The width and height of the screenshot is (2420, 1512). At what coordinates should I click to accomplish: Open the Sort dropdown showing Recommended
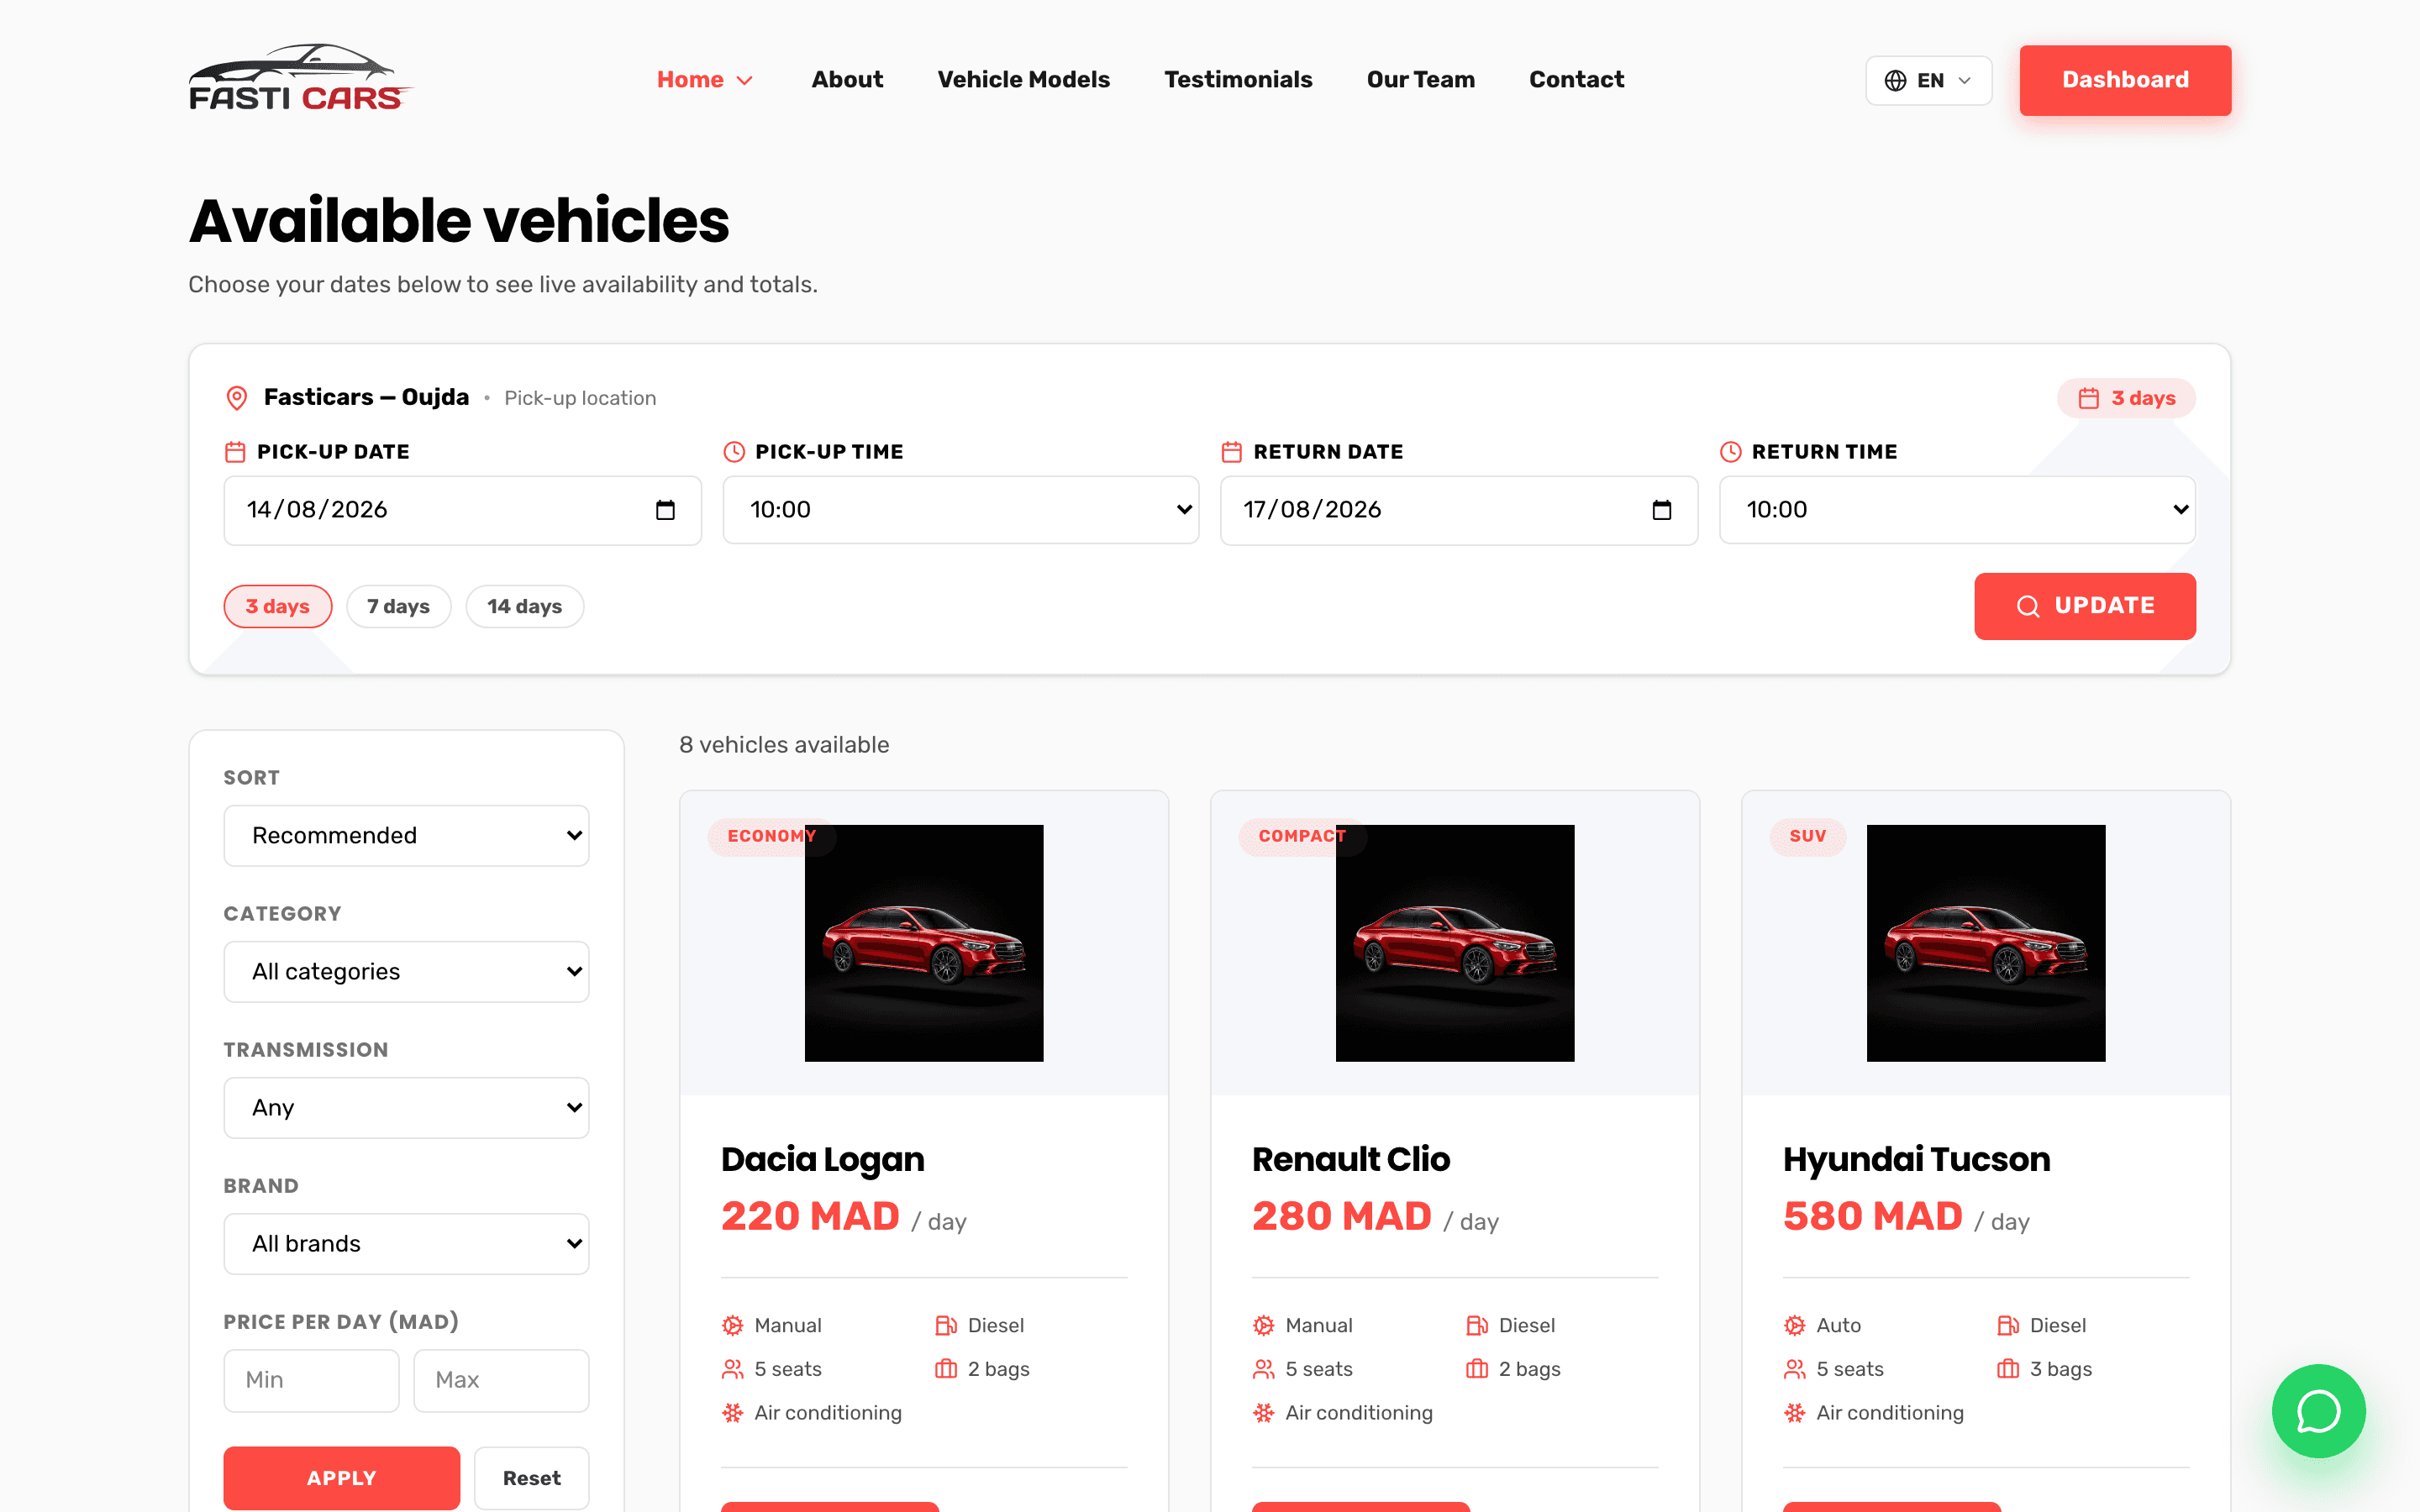pos(406,835)
